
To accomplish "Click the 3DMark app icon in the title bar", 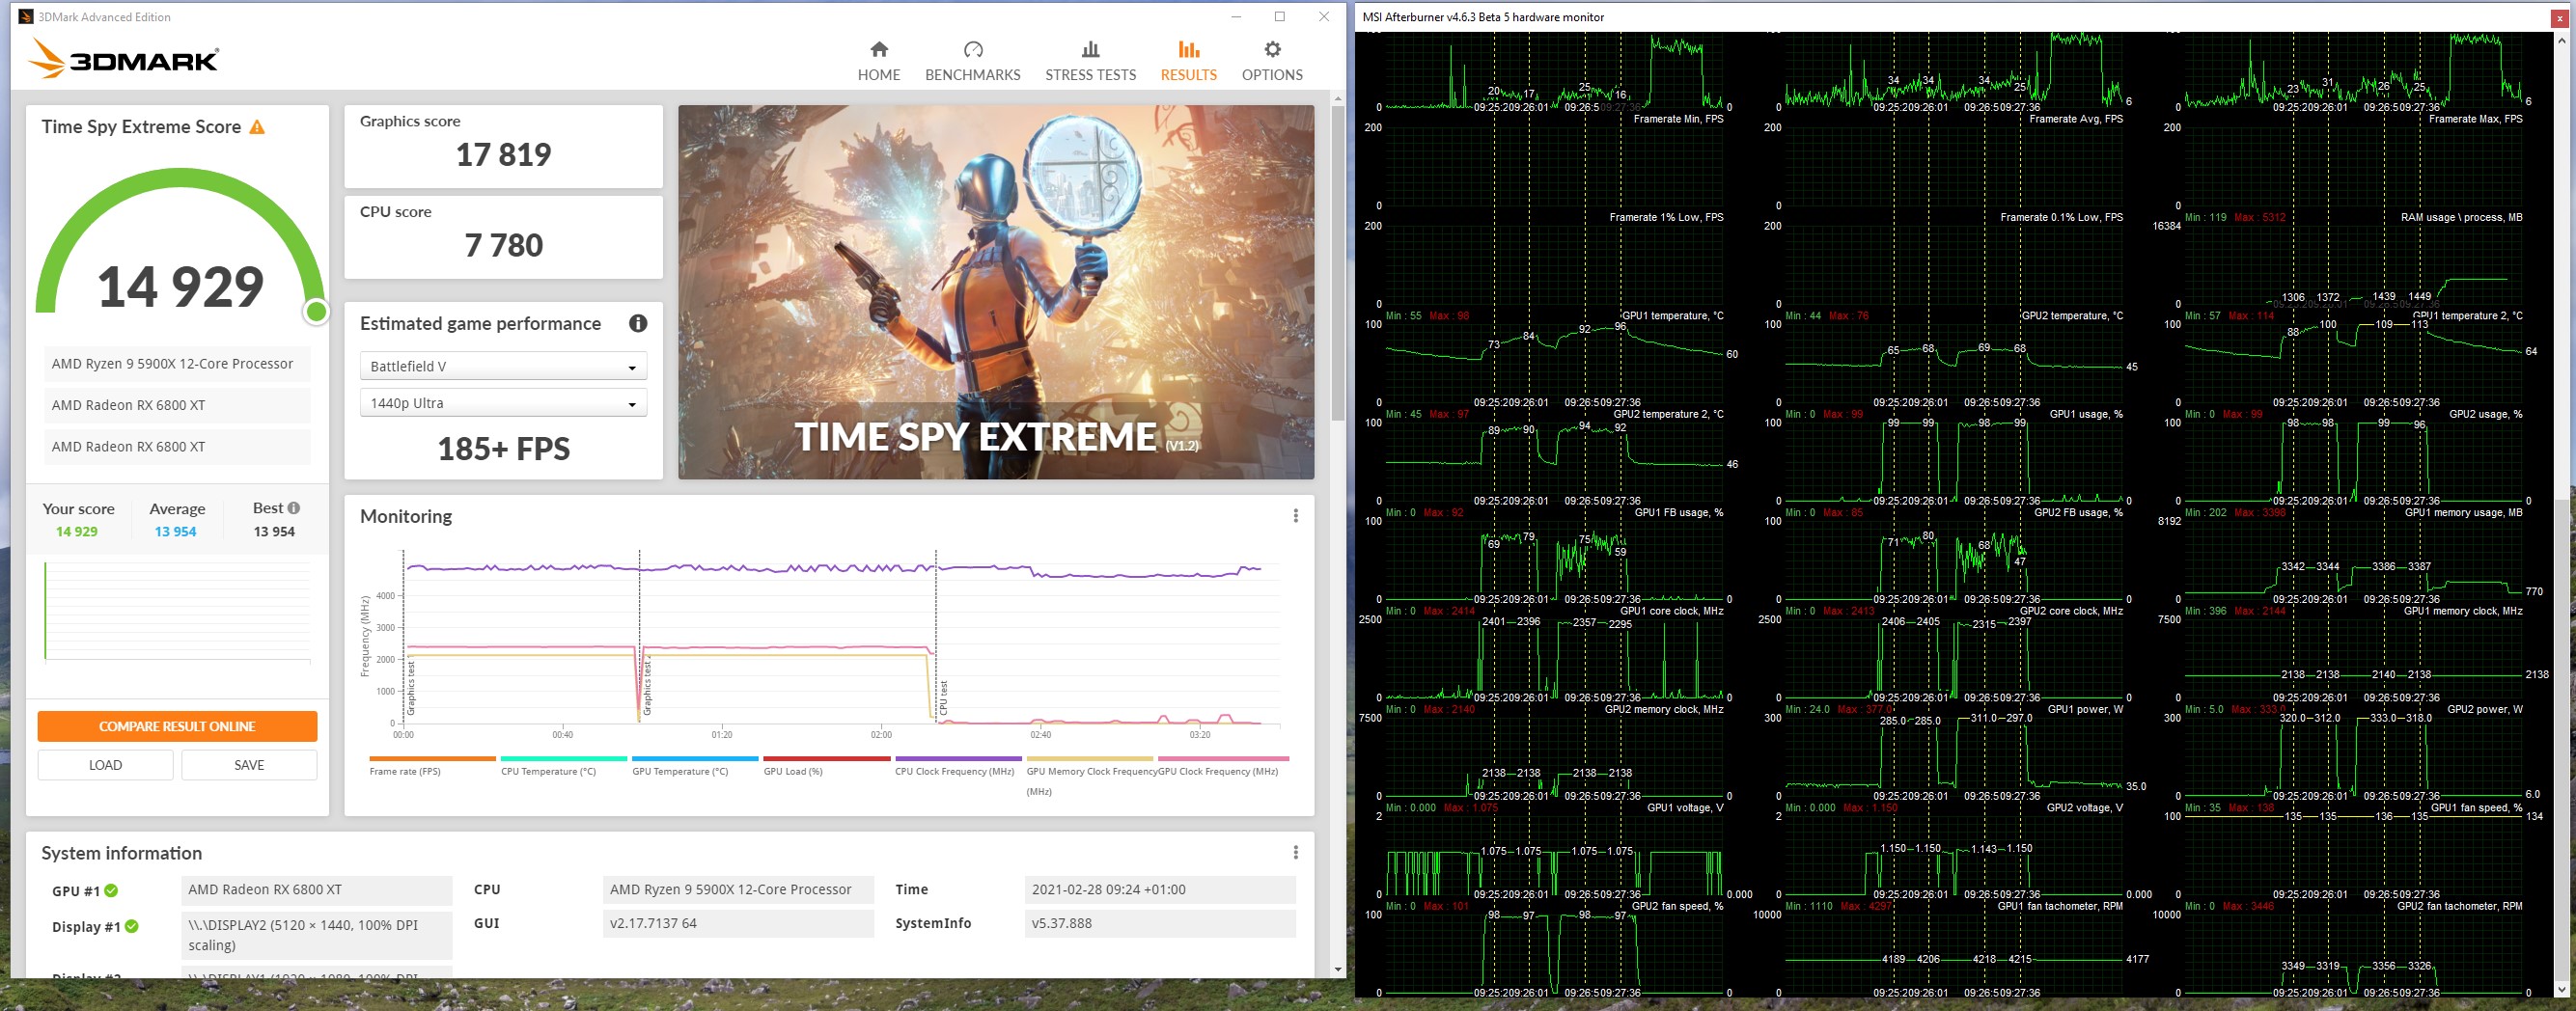I will pyautogui.click(x=26, y=17).
